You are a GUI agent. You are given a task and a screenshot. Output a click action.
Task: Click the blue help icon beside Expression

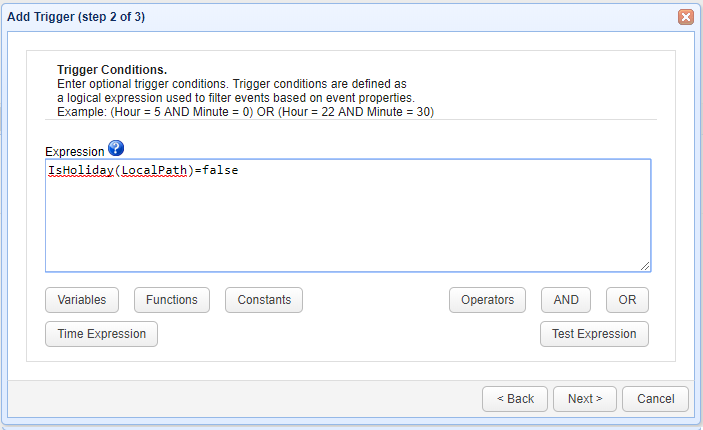[x=115, y=149]
